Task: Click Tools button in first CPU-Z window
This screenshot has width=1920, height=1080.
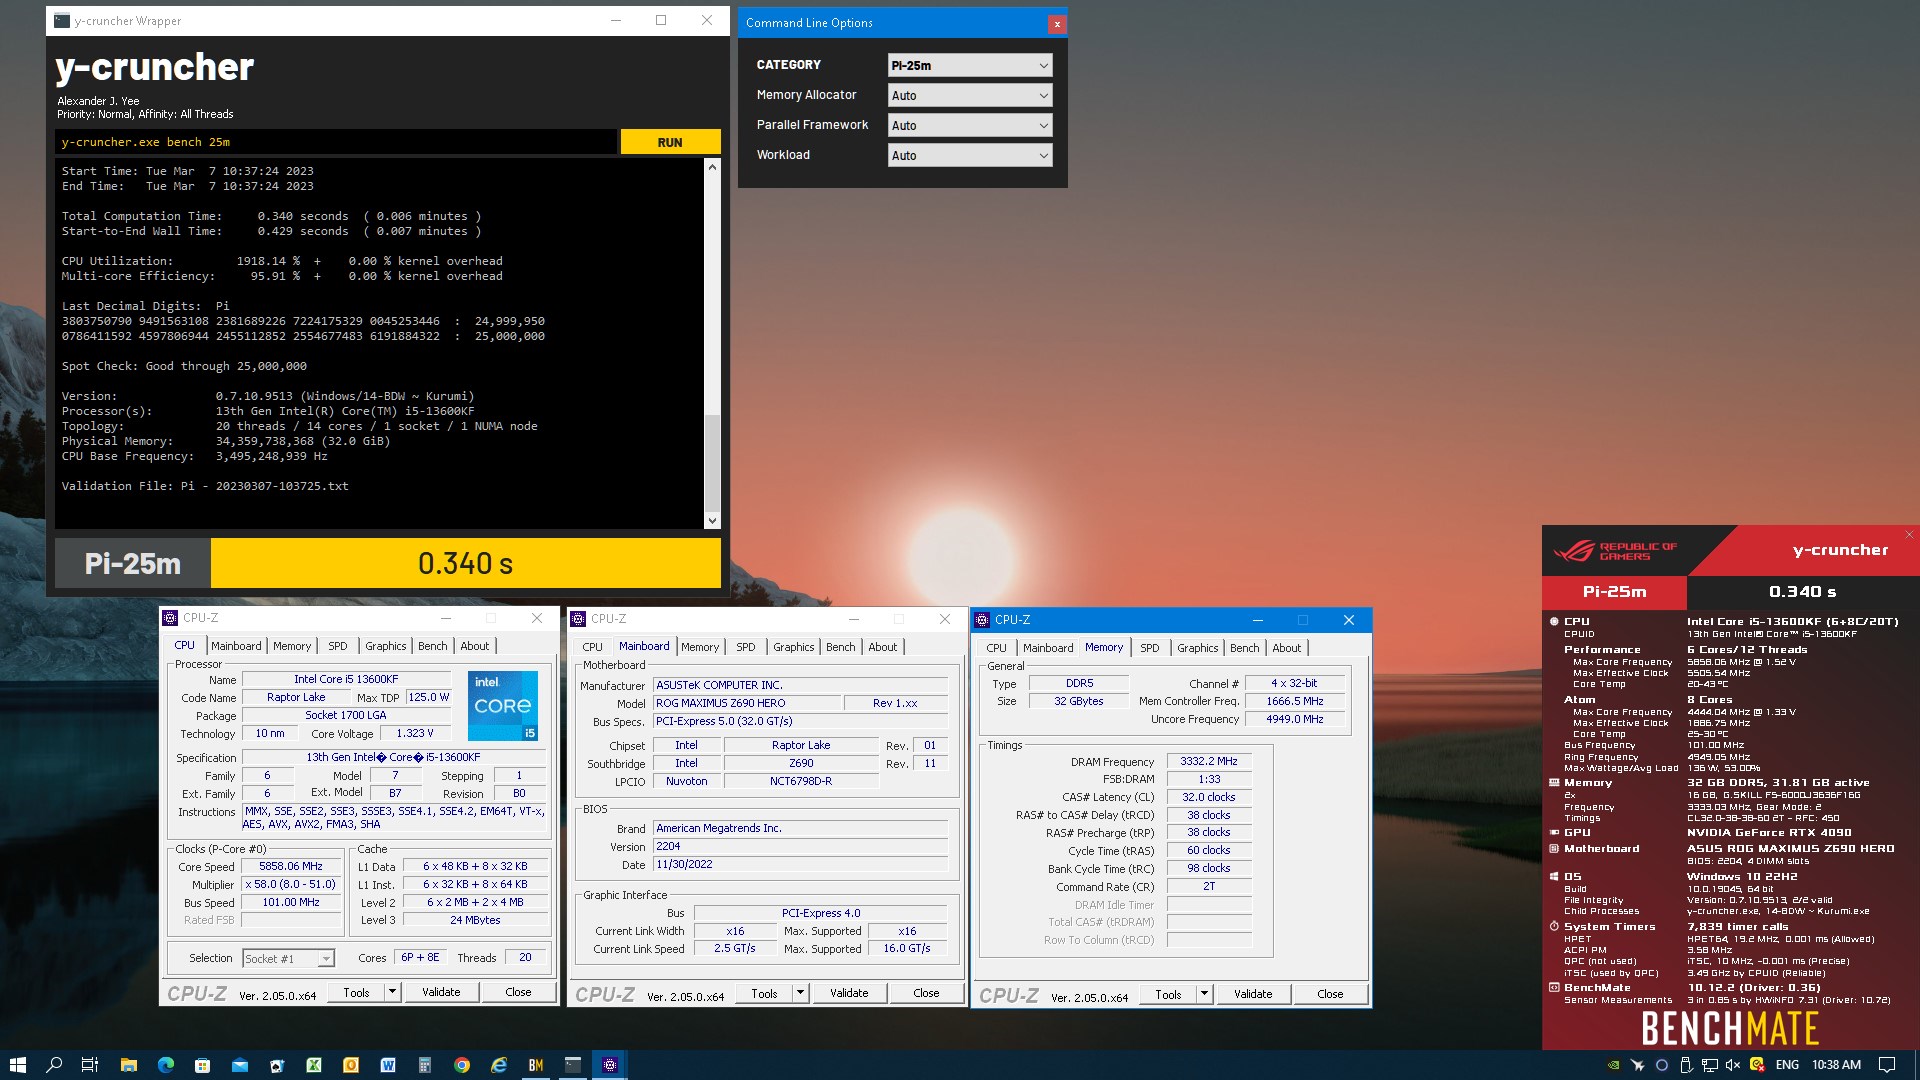Action: (x=357, y=992)
